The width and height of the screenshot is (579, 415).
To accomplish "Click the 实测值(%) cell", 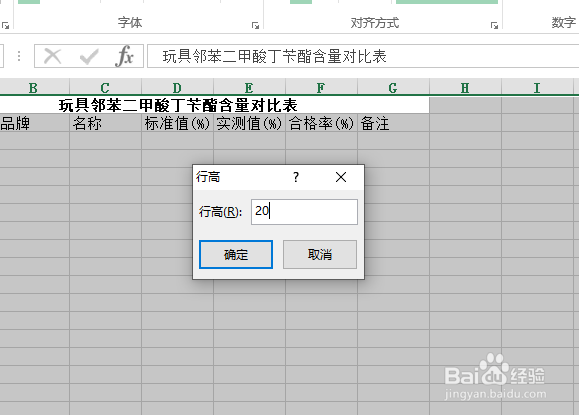I will (249, 123).
